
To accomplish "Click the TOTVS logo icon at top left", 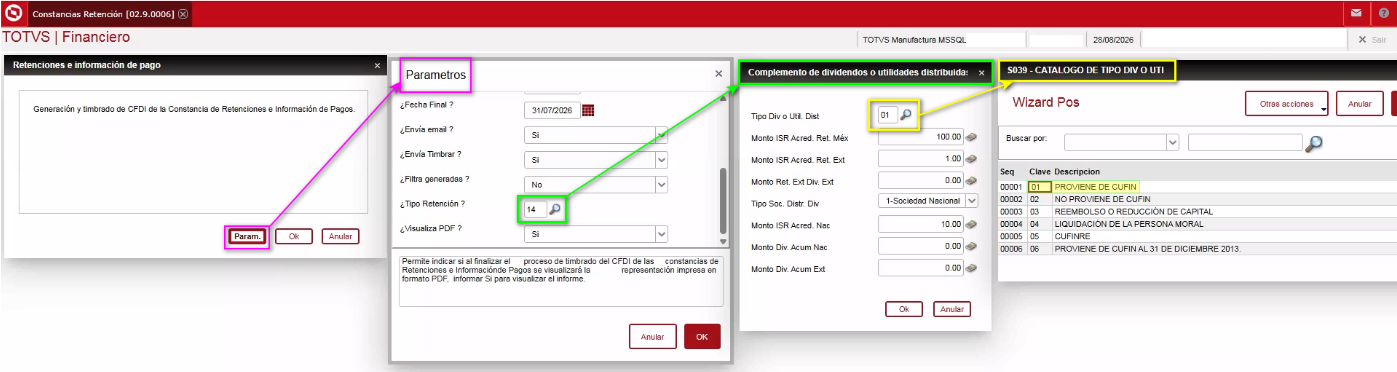I will pyautogui.click(x=13, y=14).
